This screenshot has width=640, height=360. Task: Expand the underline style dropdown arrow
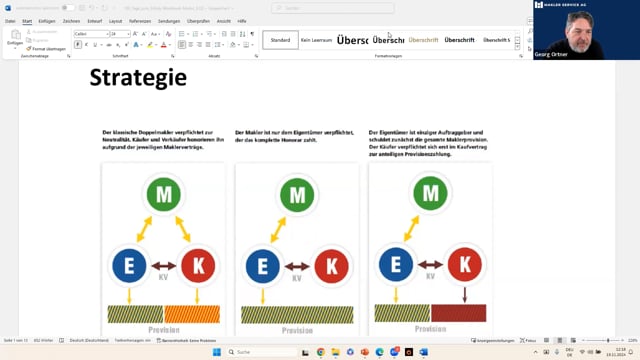(101, 45)
